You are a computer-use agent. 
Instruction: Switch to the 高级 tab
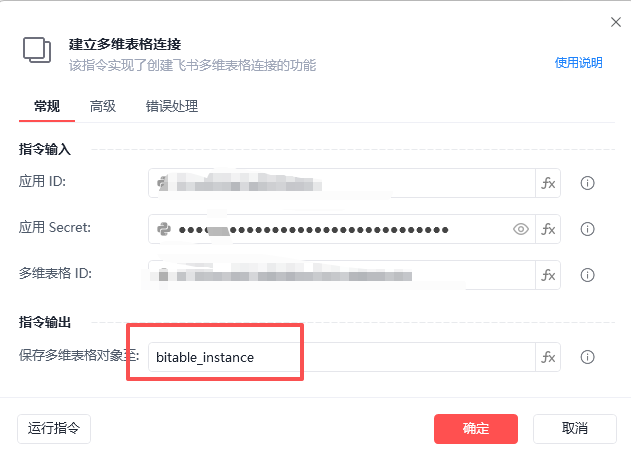click(103, 107)
